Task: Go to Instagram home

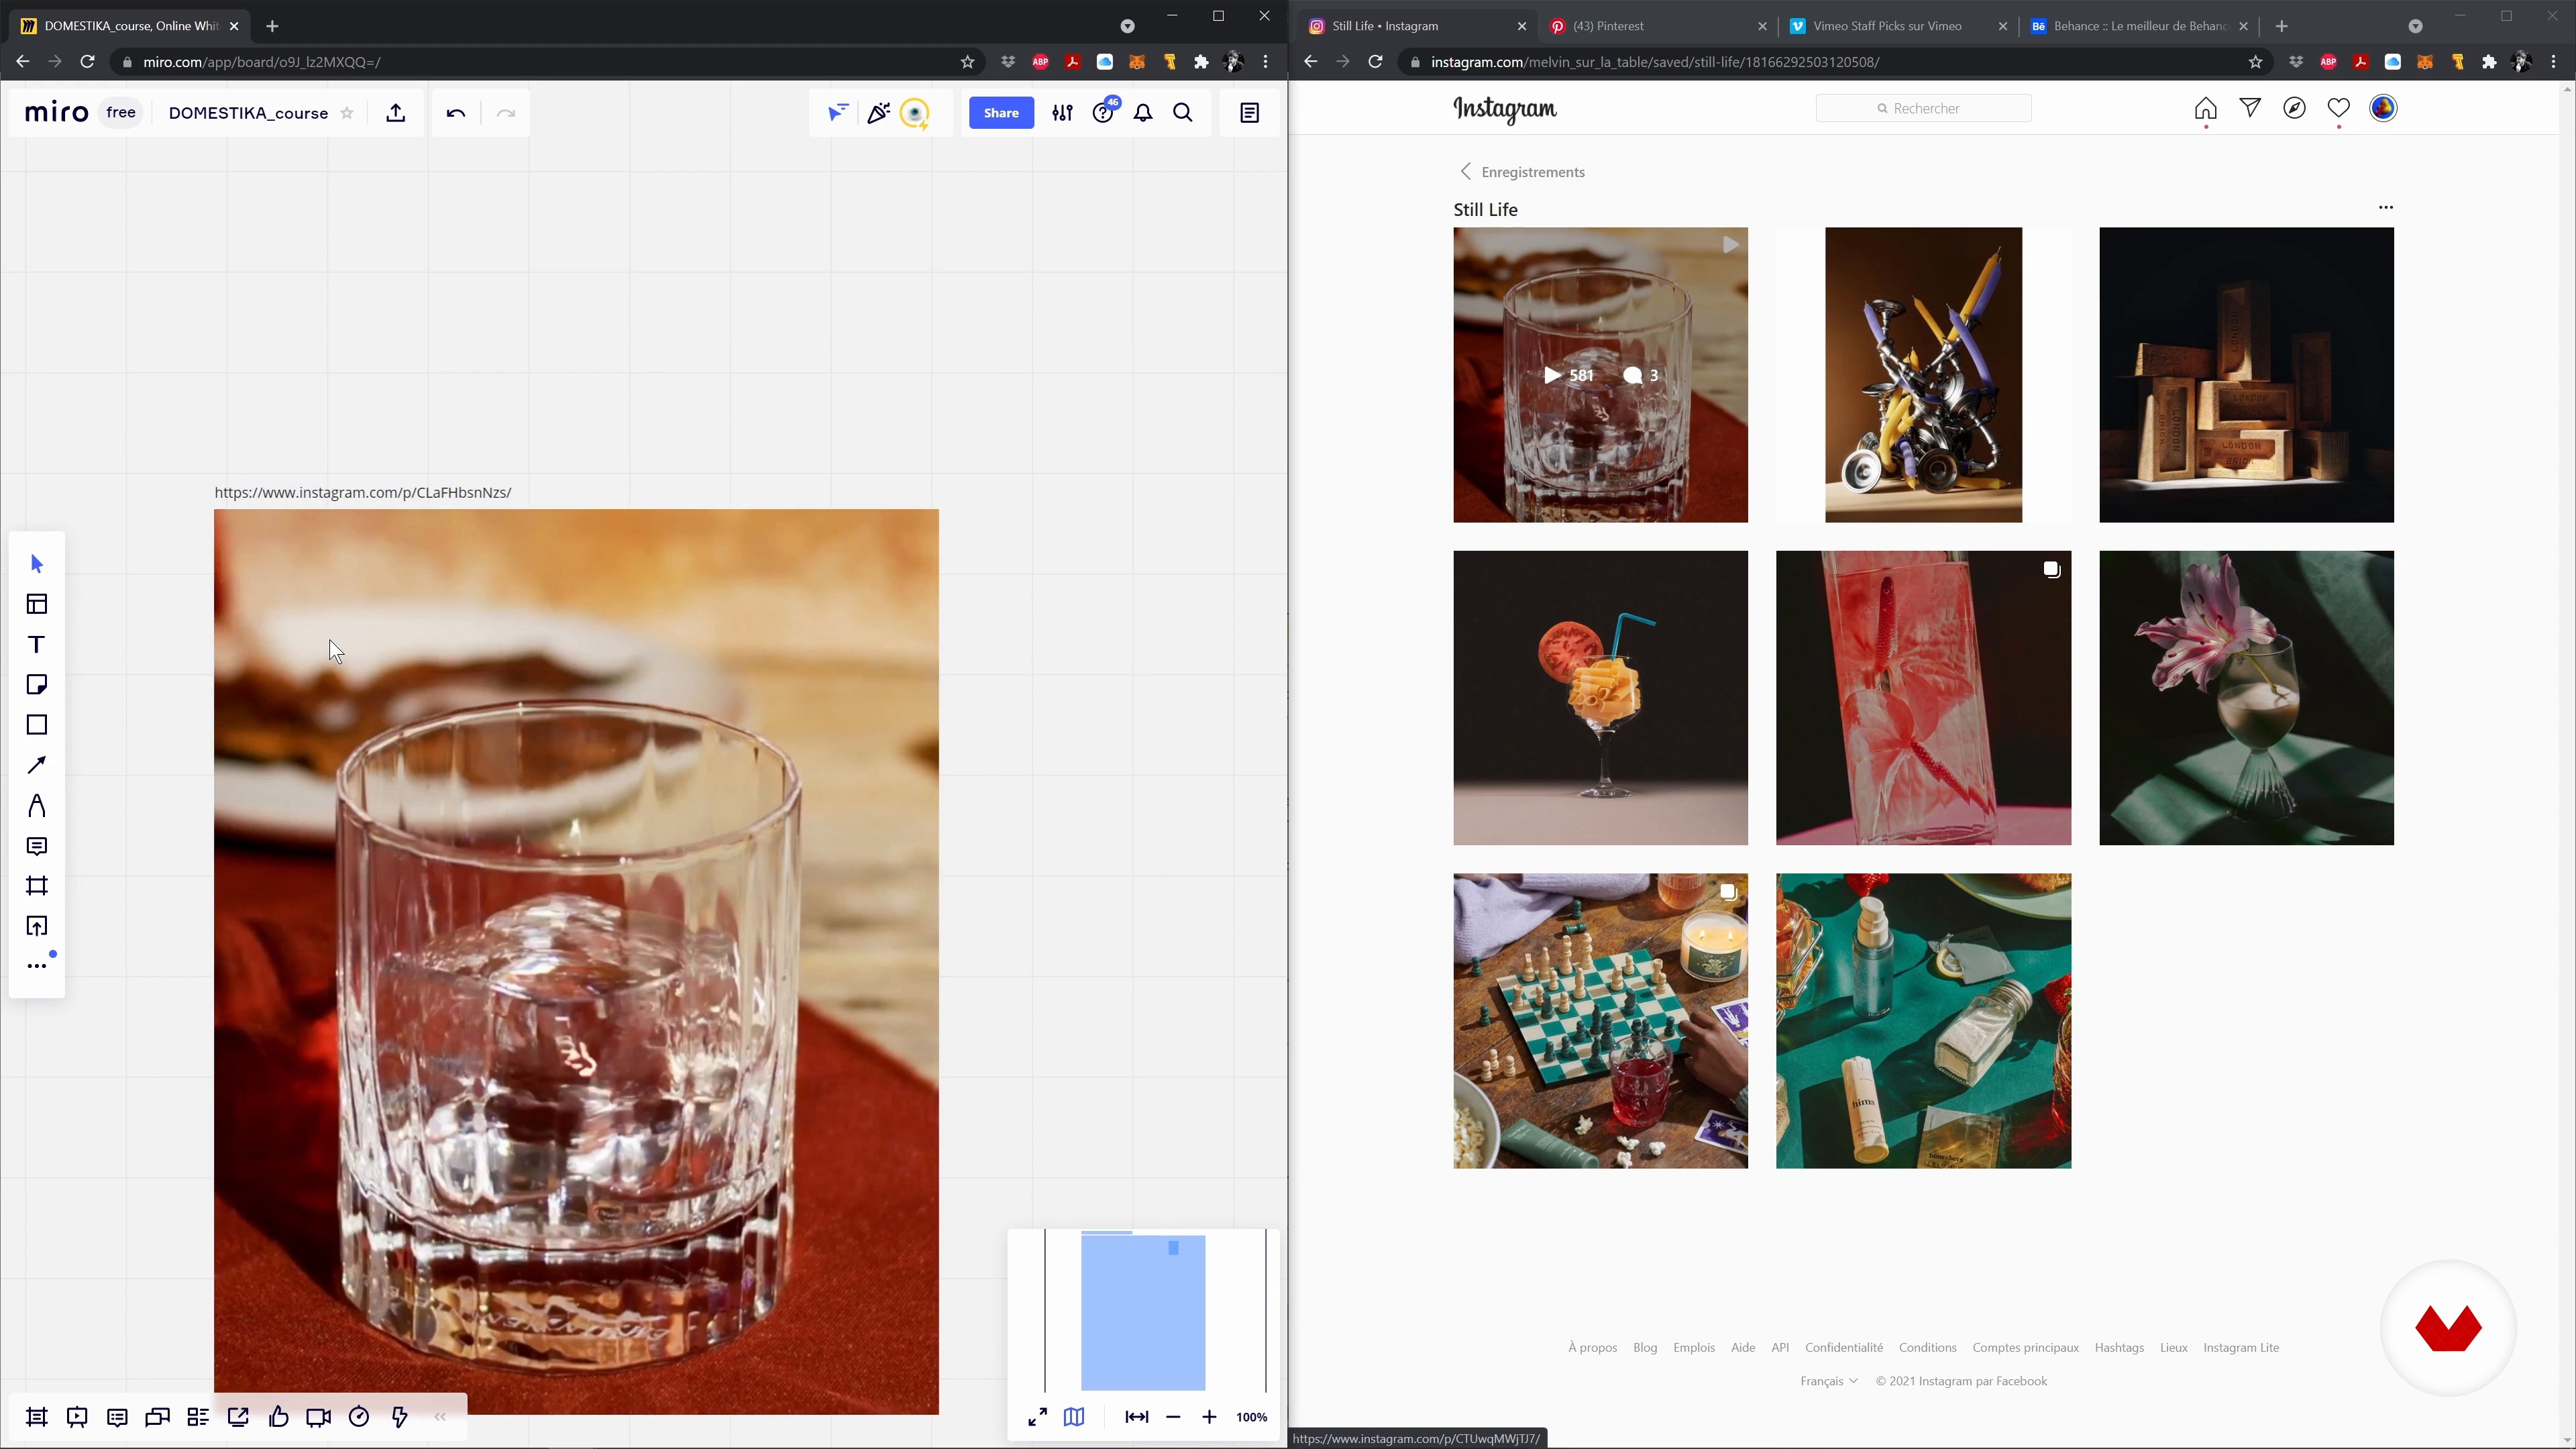Action: 2205,108
